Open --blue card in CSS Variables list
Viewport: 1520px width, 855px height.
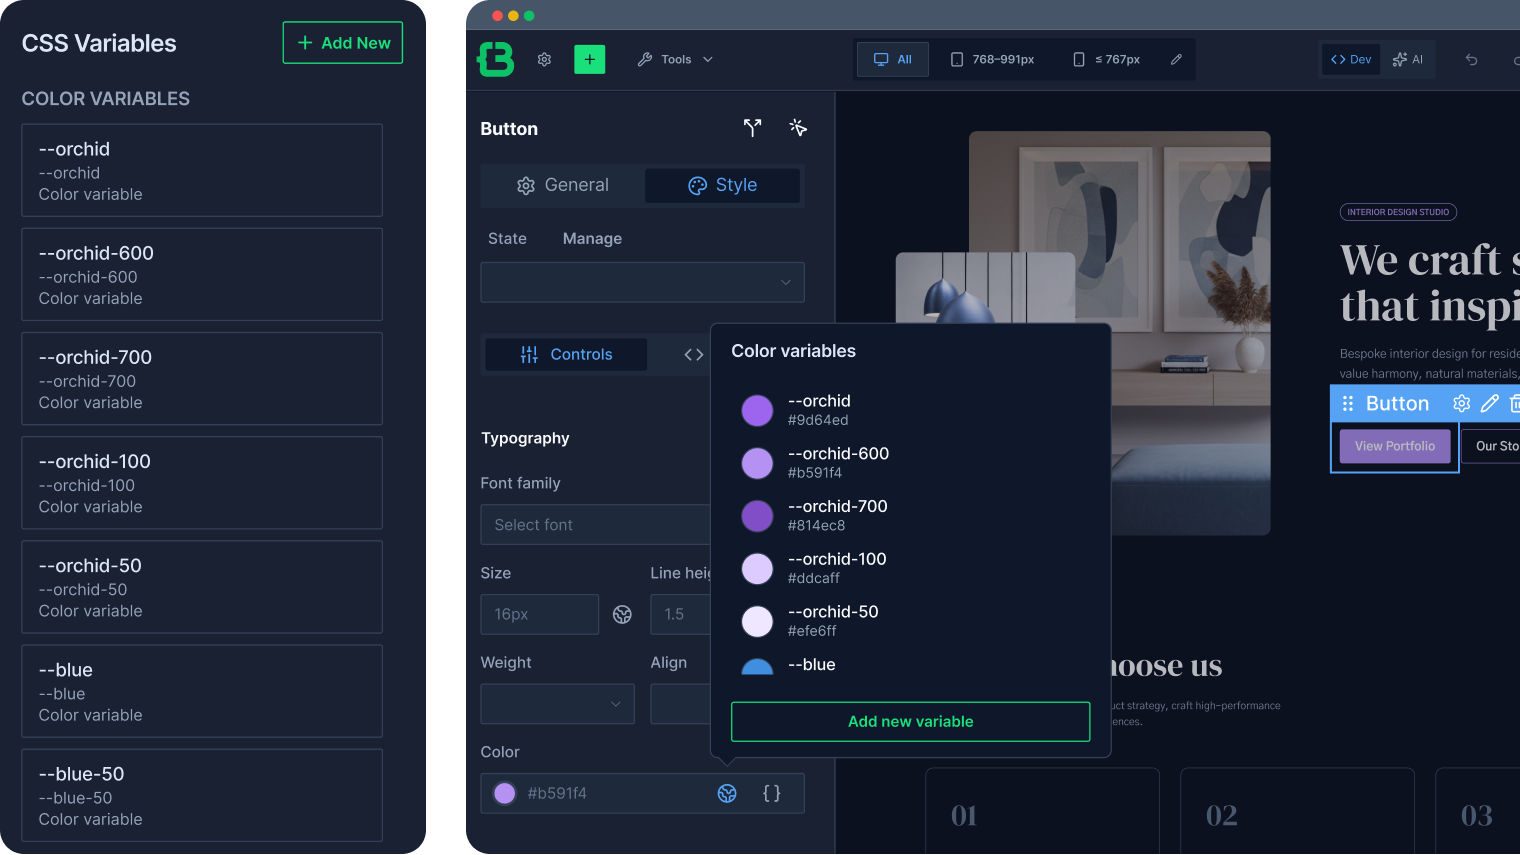tap(202, 691)
